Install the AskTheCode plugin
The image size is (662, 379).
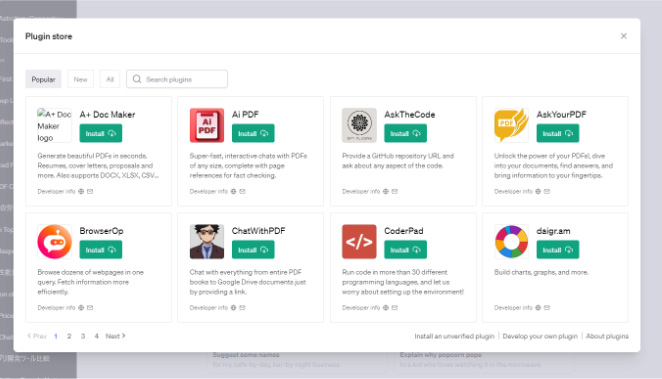405,133
